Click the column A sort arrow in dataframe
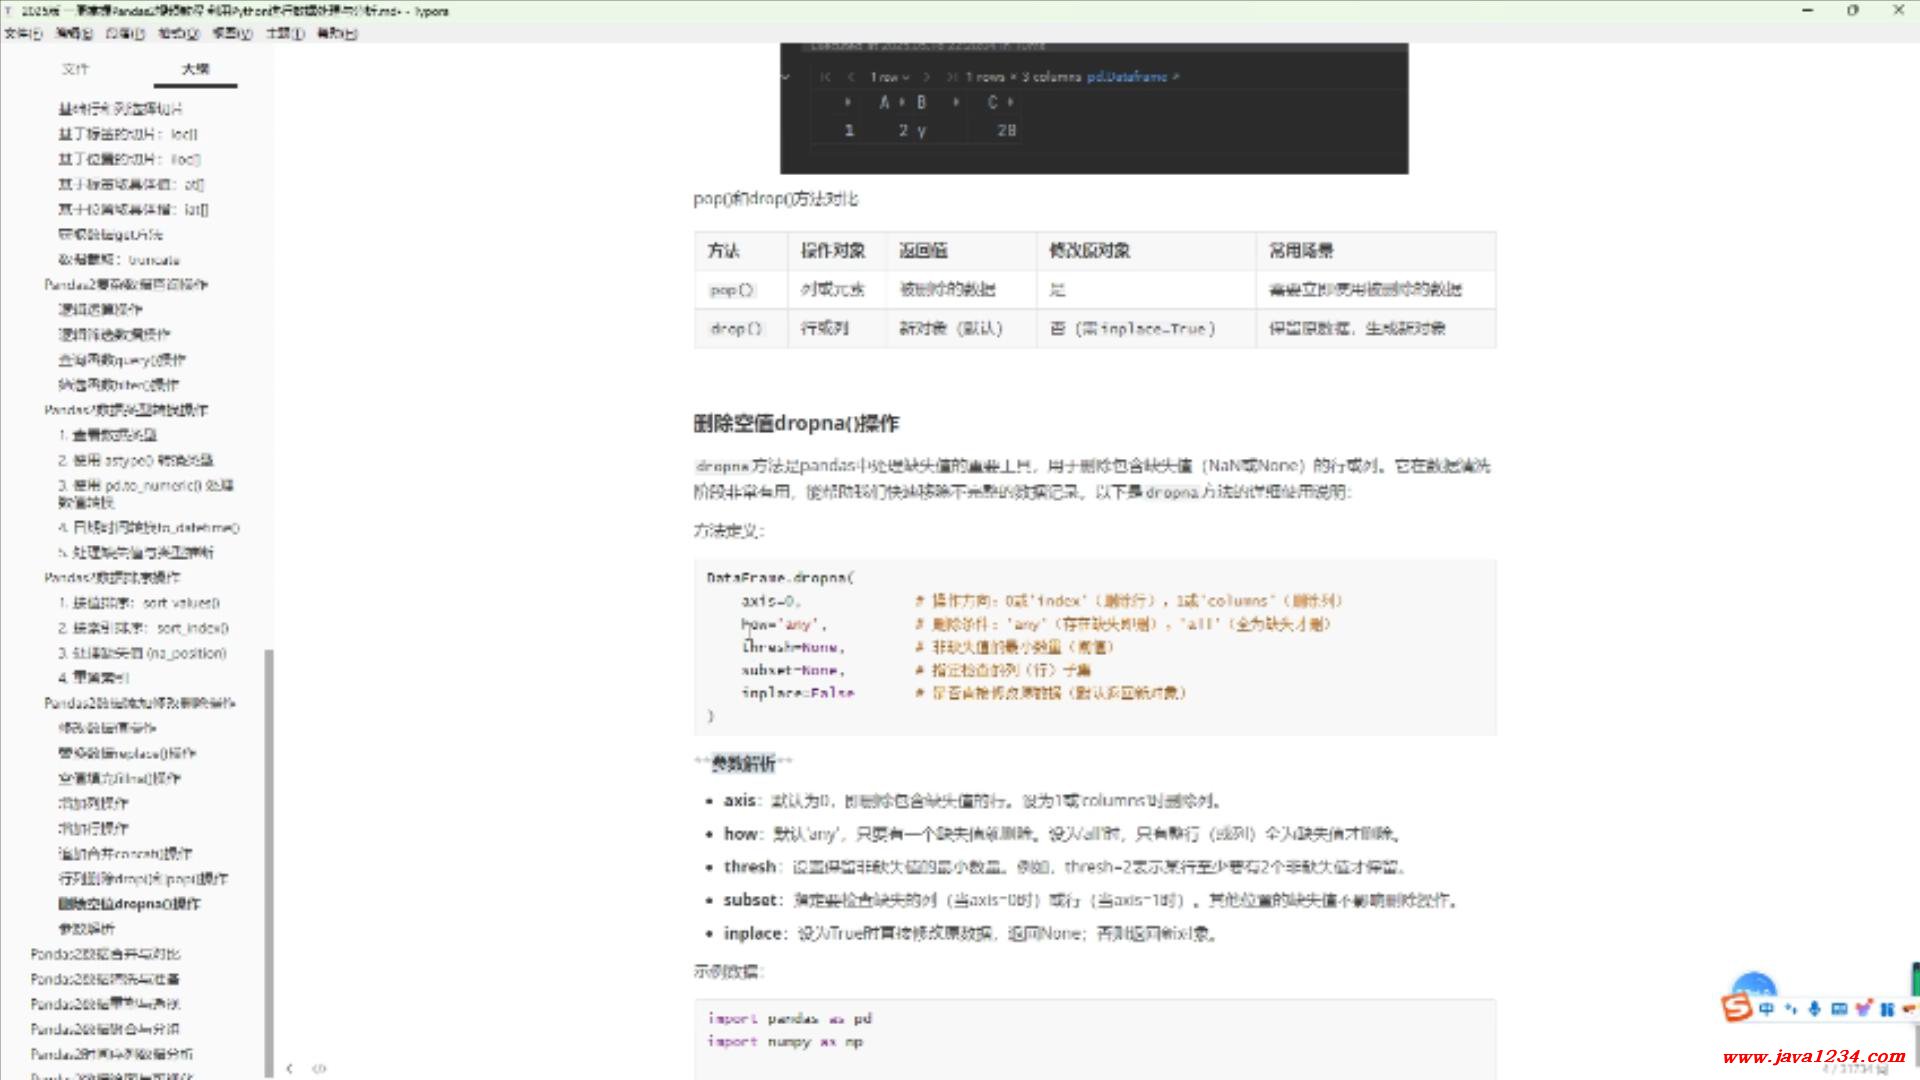1920x1080 pixels. pos(902,102)
